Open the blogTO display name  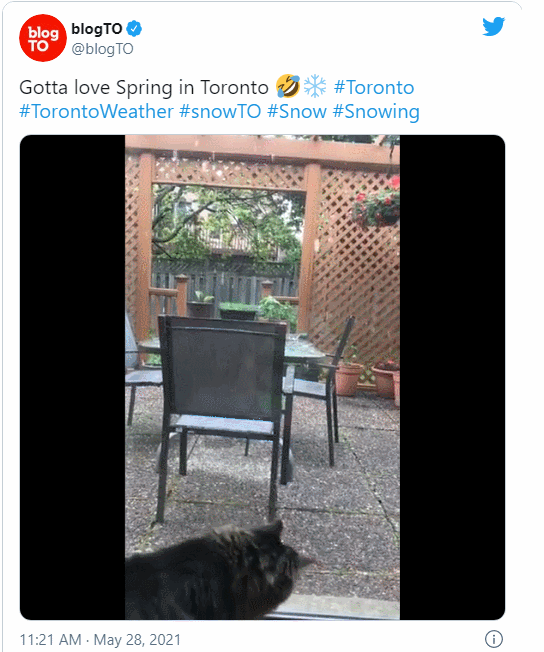[x=97, y=29]
